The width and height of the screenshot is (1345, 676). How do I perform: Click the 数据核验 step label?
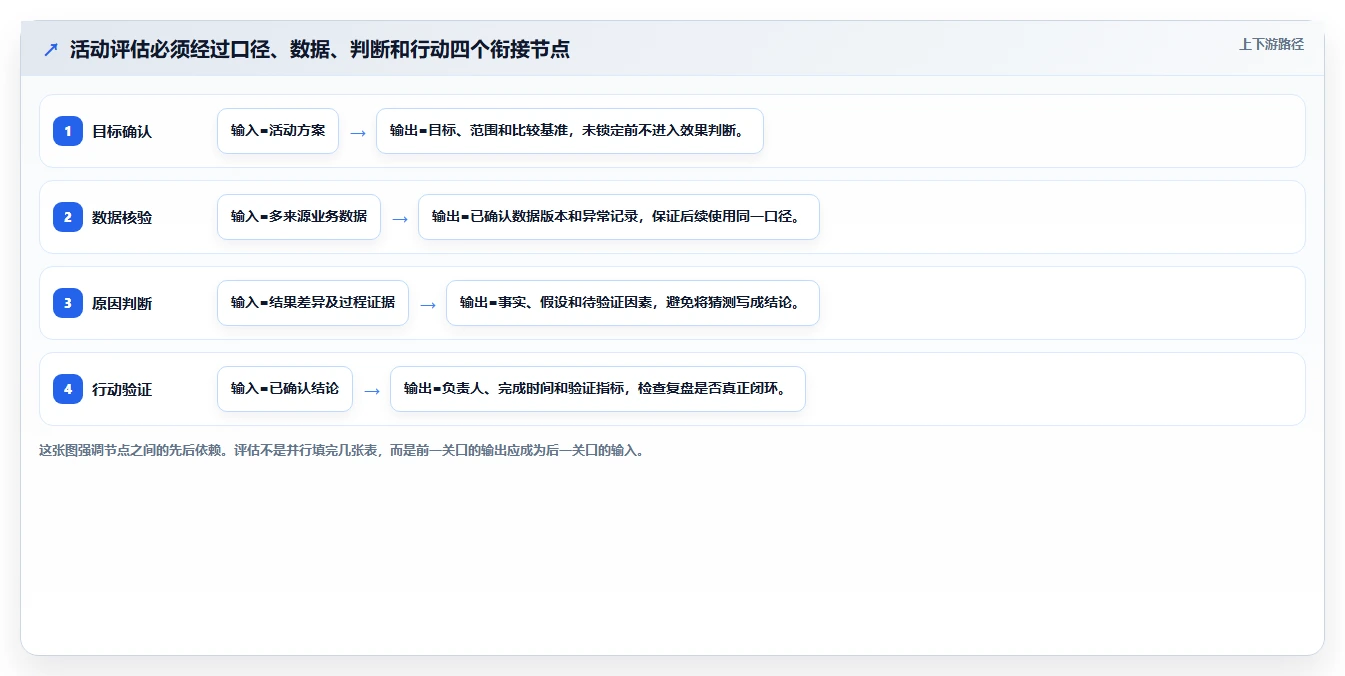122,217
